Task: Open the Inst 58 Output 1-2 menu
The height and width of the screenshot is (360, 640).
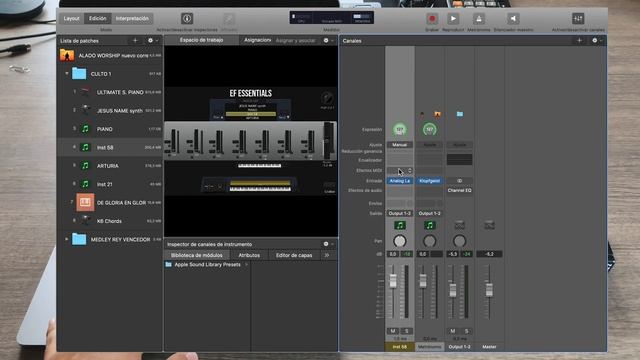Action: pos(400,213)
